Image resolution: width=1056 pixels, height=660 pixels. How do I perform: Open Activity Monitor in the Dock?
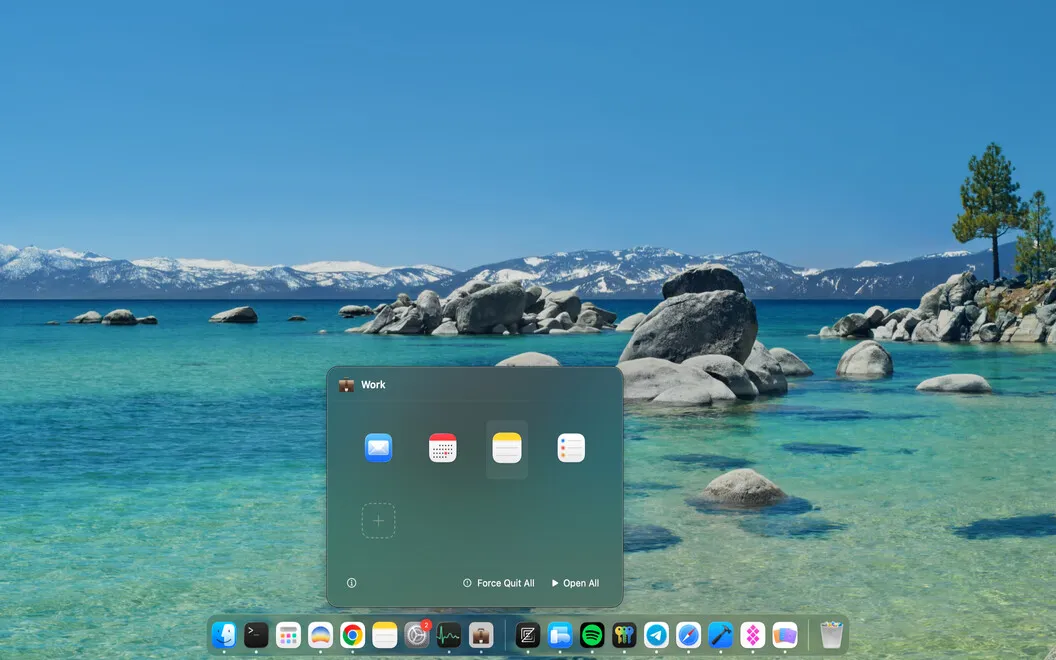pos(449,635)
